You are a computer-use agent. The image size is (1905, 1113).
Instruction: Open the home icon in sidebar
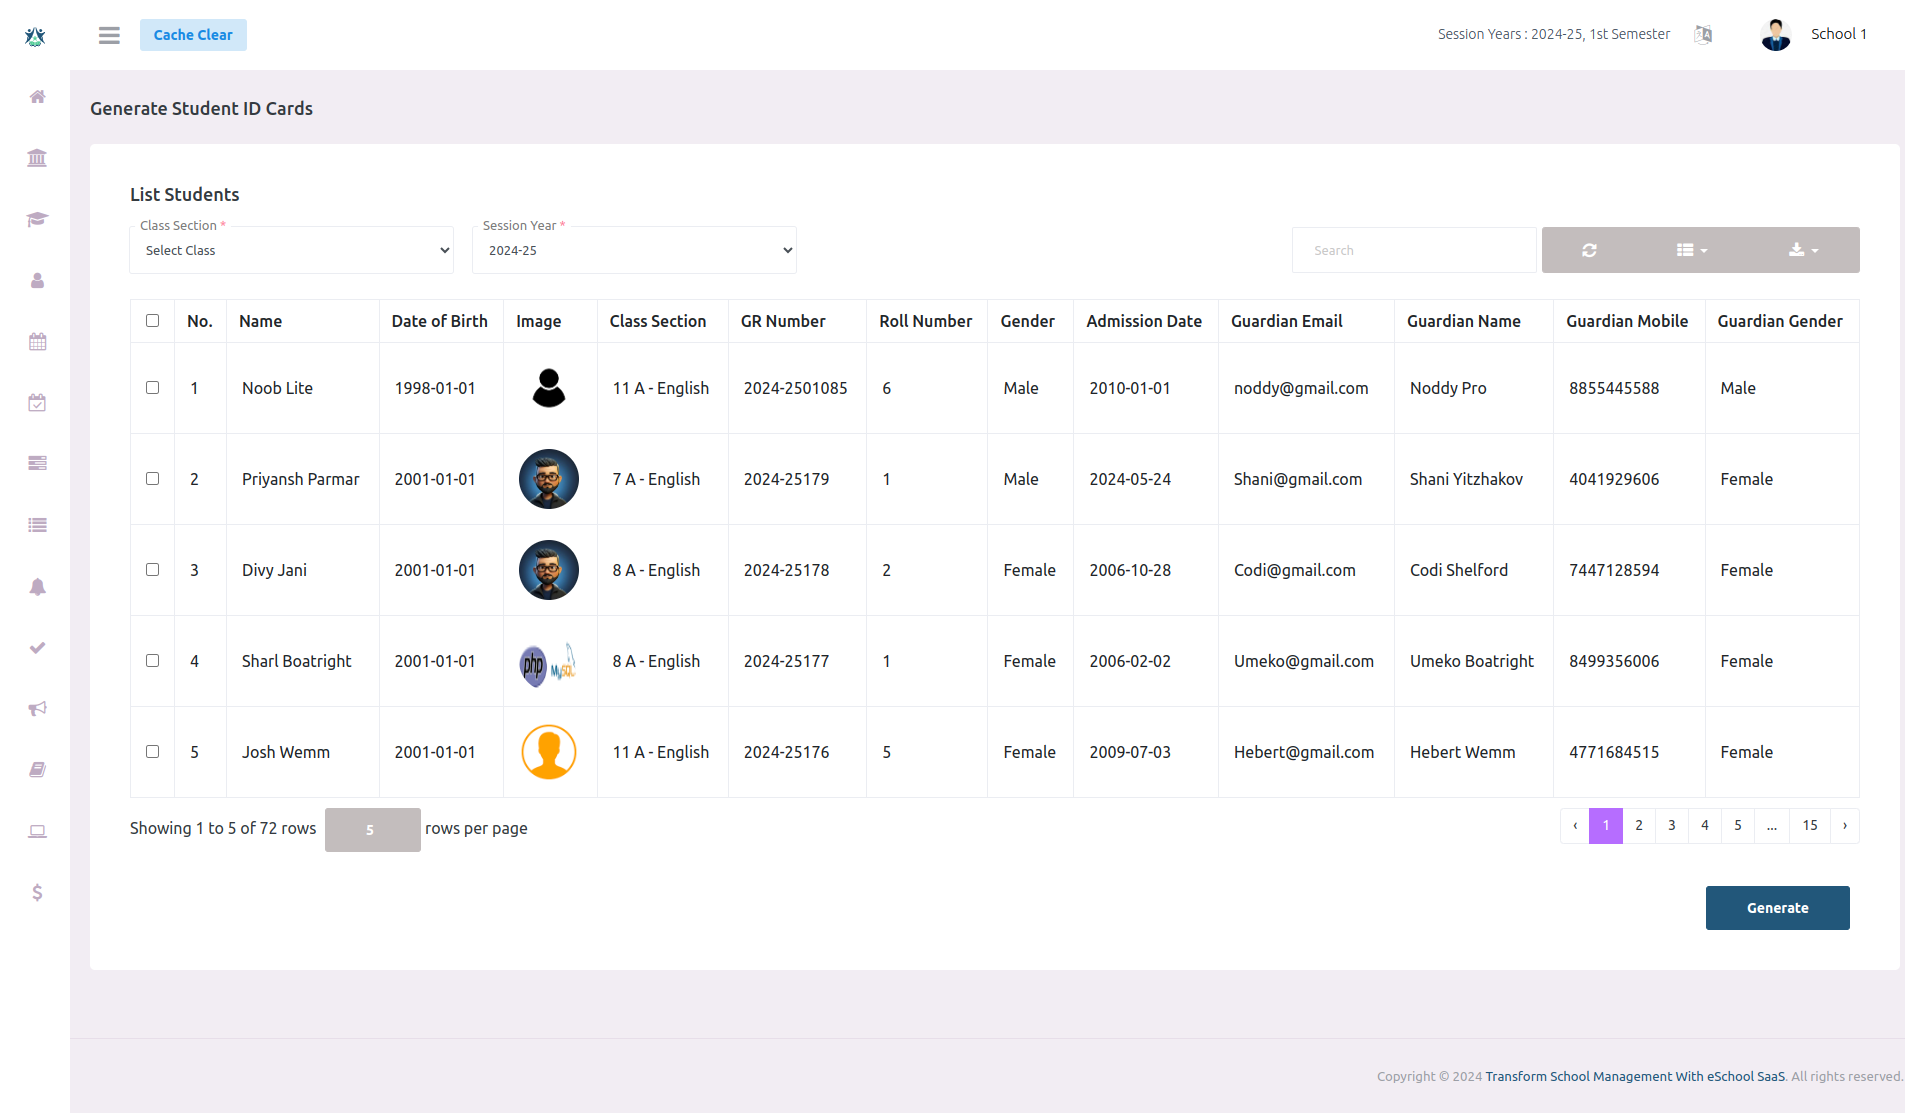[37, 97]
